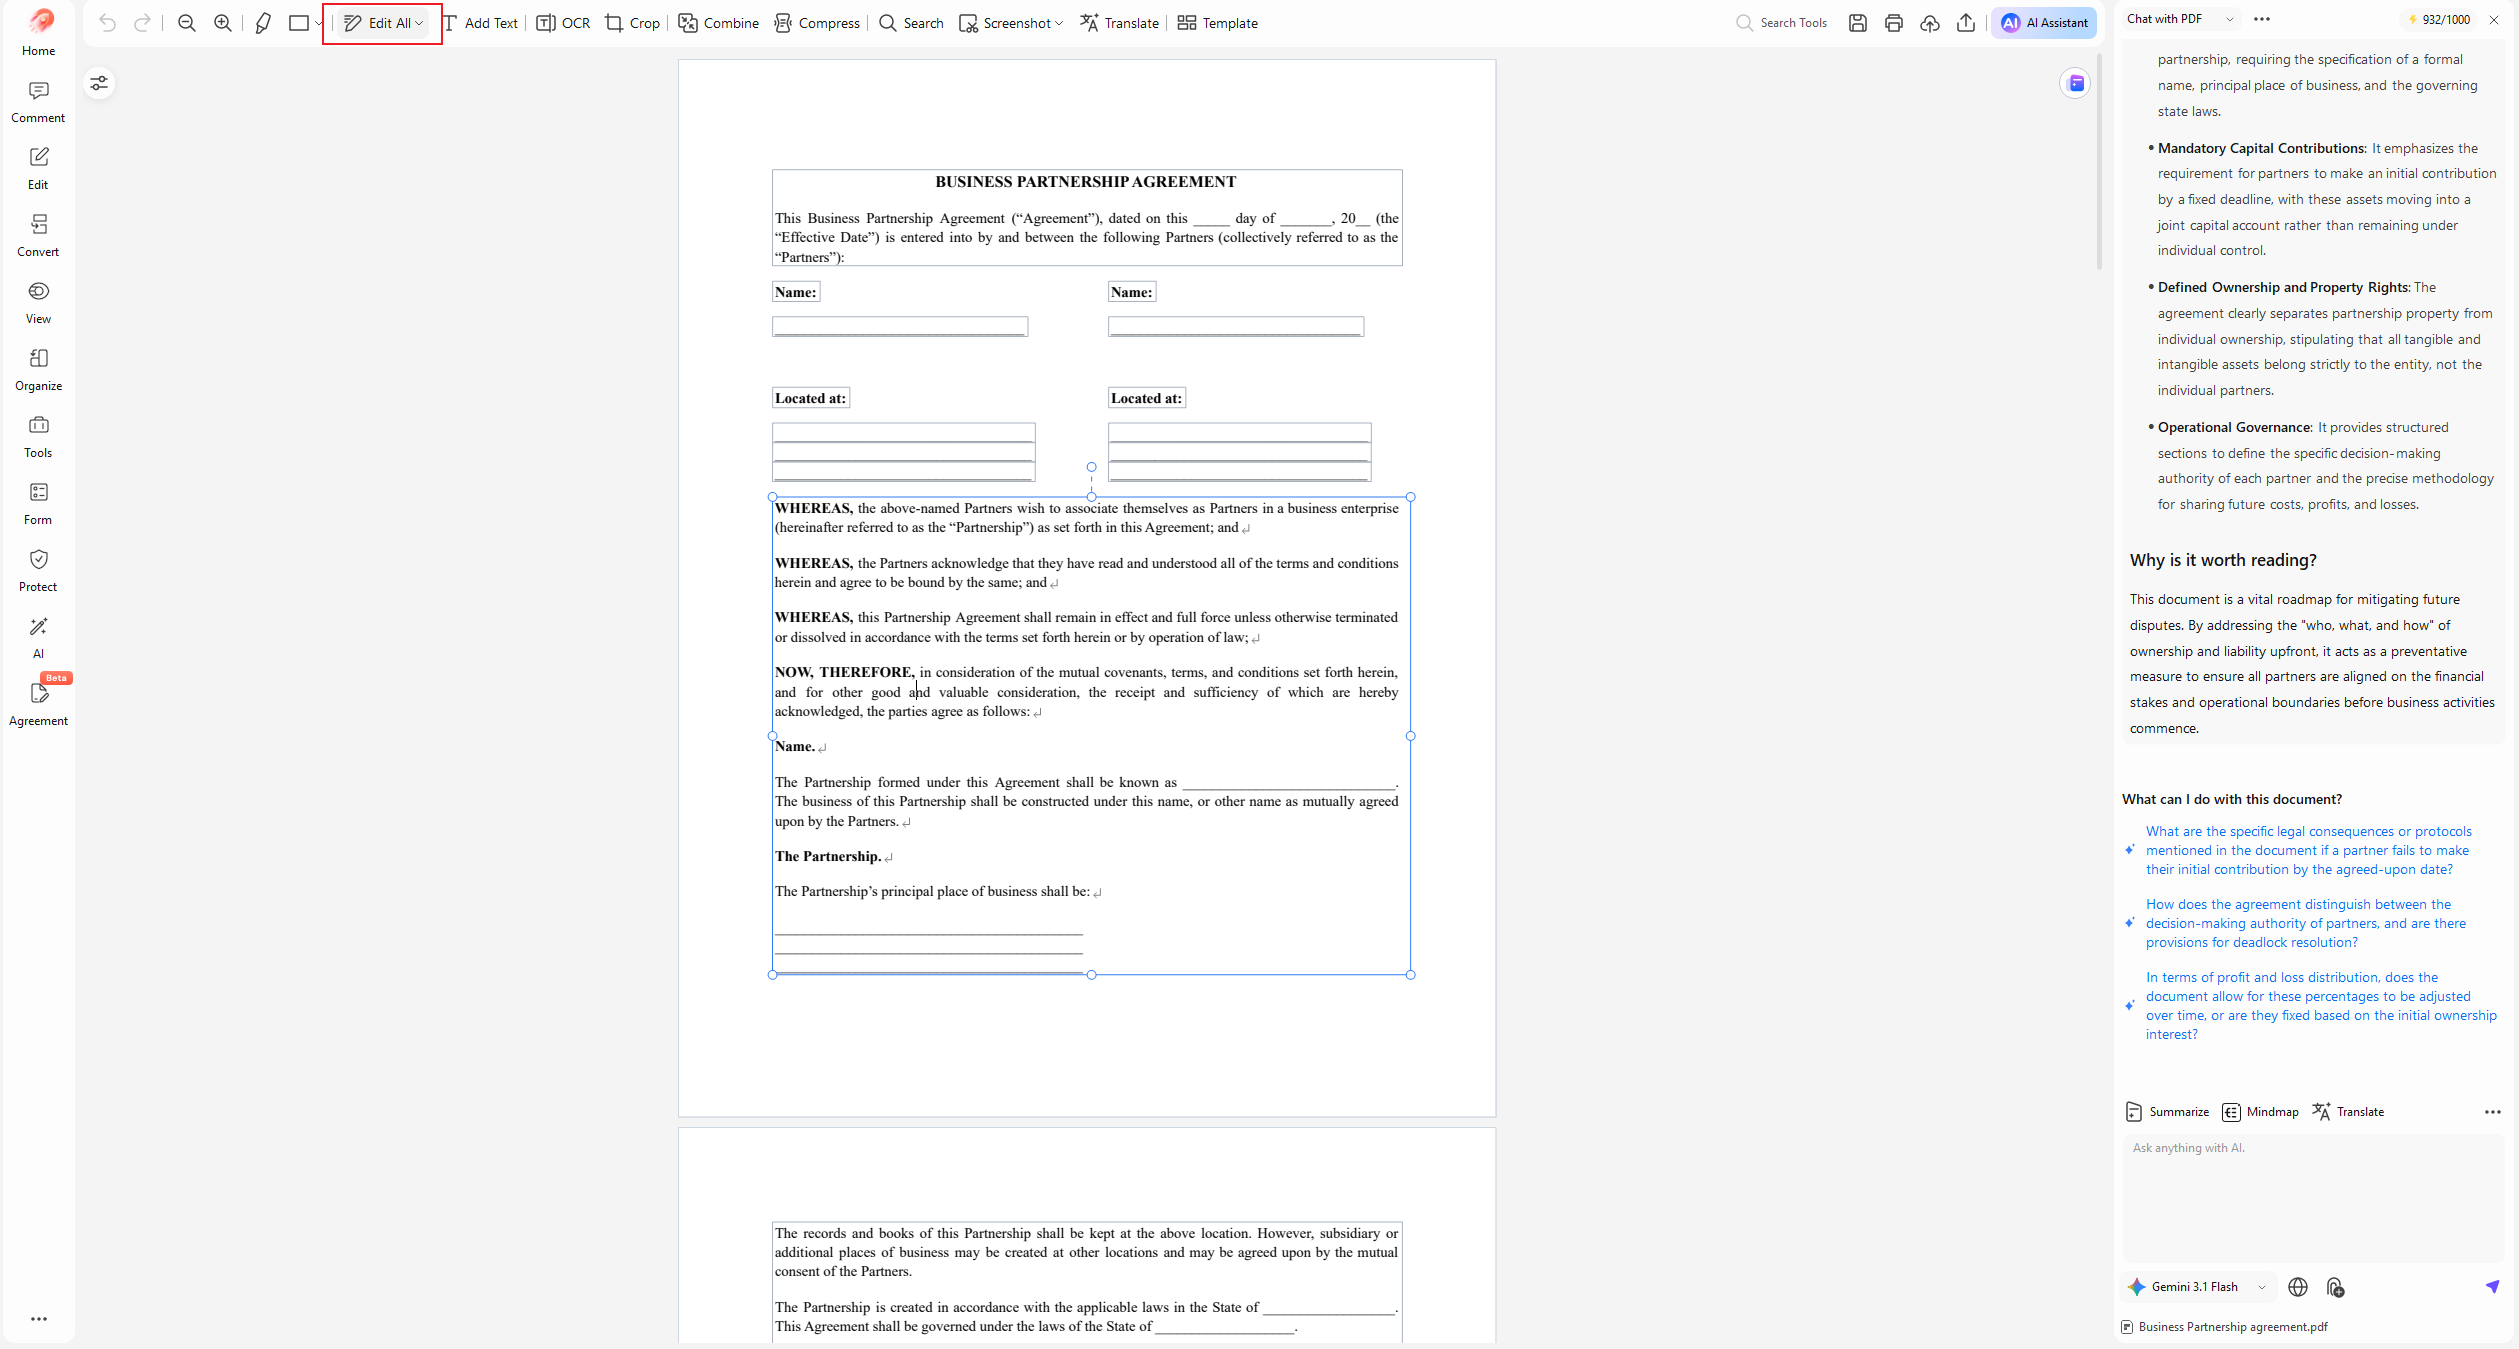Click the attach document icon
This screenshot has width=2519, height=1349.
2335,1287
